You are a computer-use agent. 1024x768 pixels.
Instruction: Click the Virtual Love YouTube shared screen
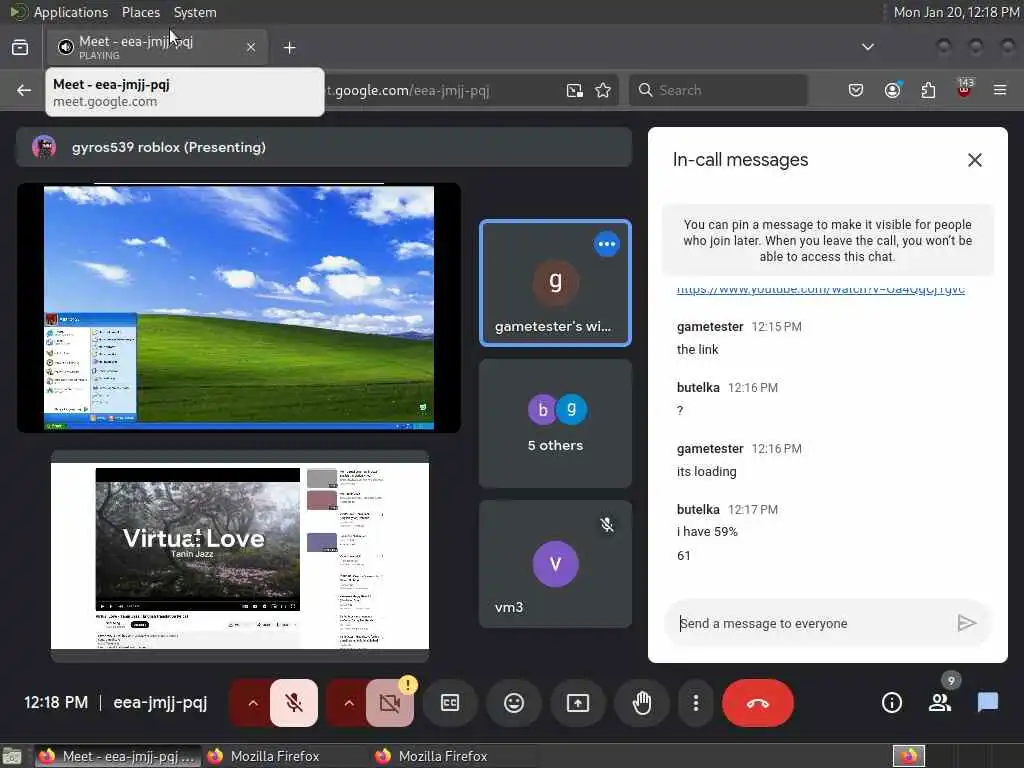(x=240, y=556)
